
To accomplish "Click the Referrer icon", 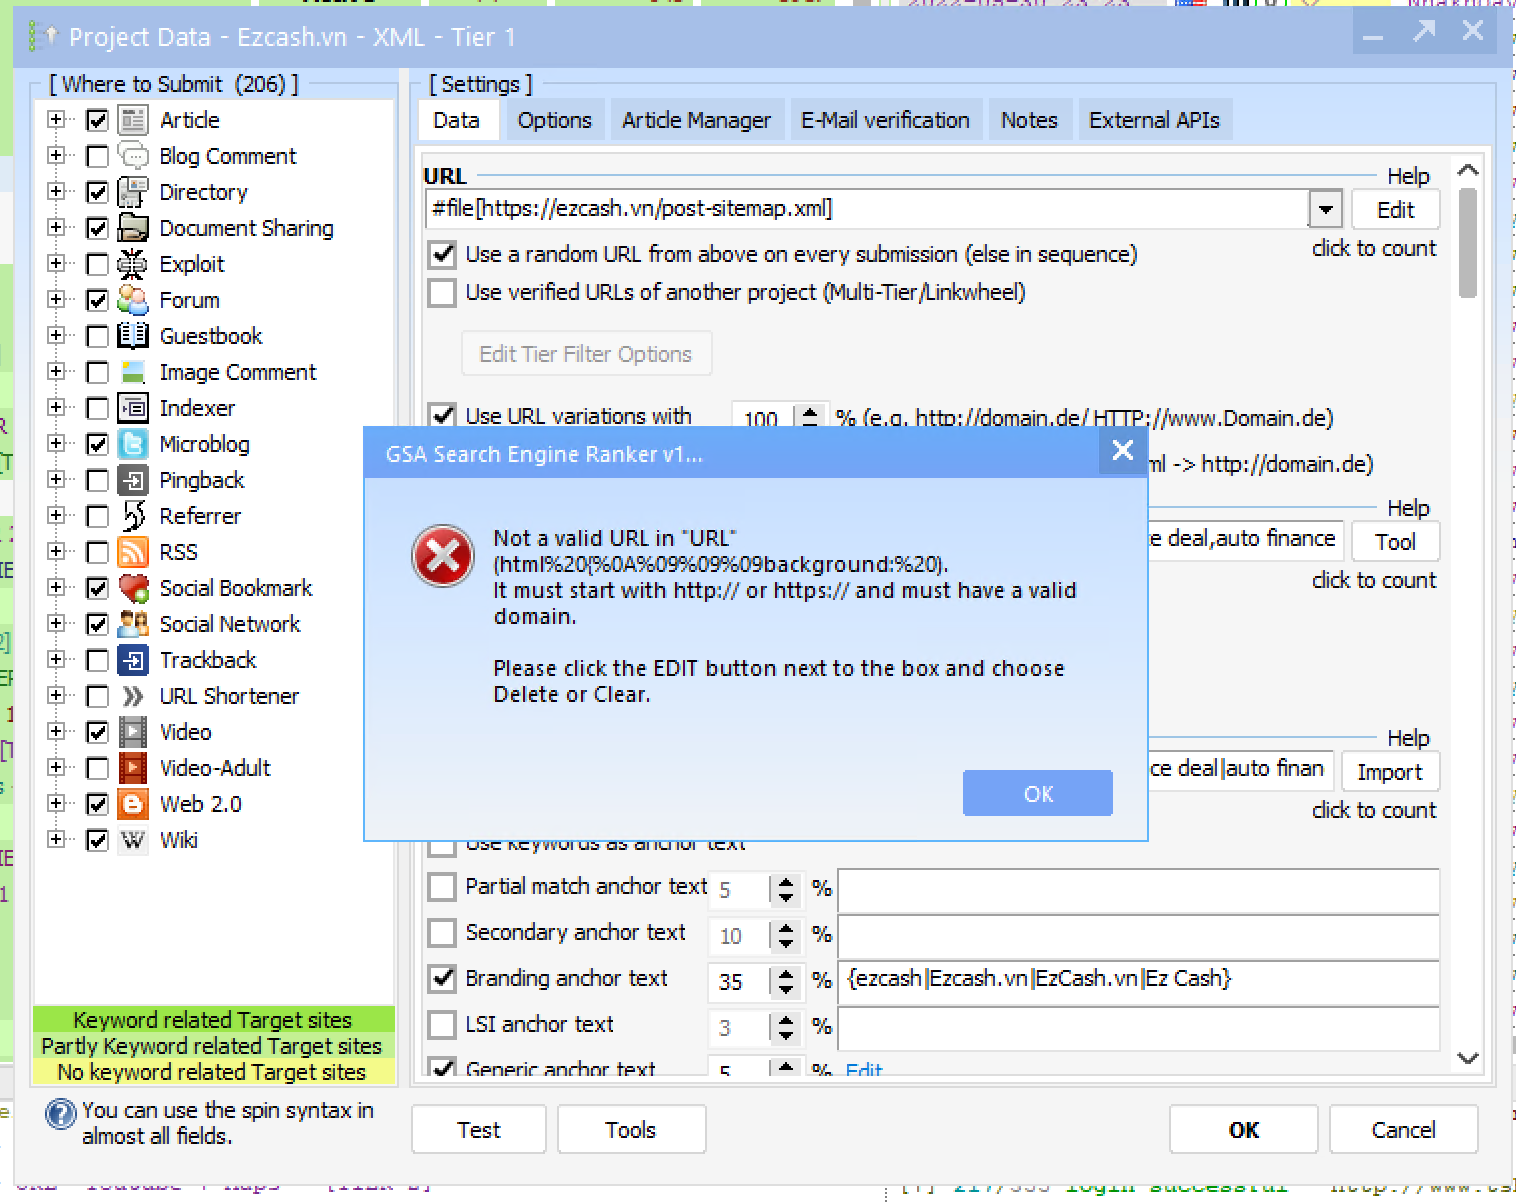I will 133,516.
